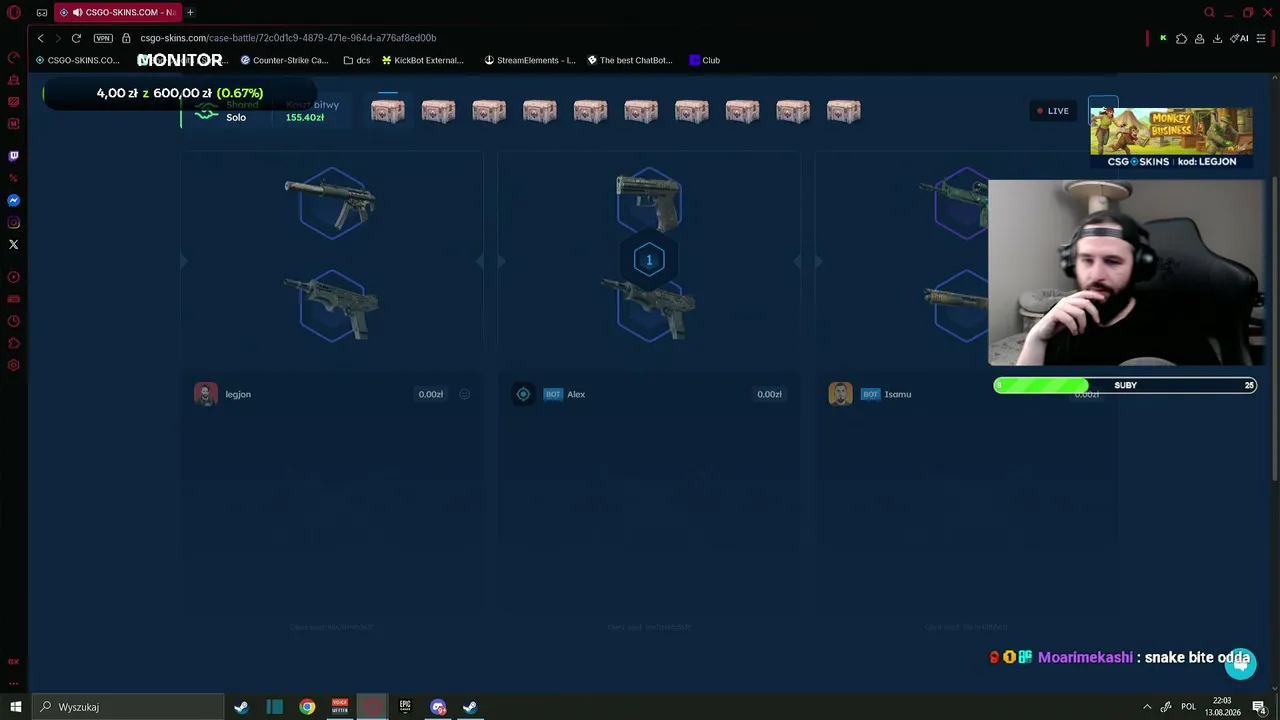The width and height of the screenshot is (1280, 720).
Task: Open a new browser tab
Action: click(x=190, y=13)
